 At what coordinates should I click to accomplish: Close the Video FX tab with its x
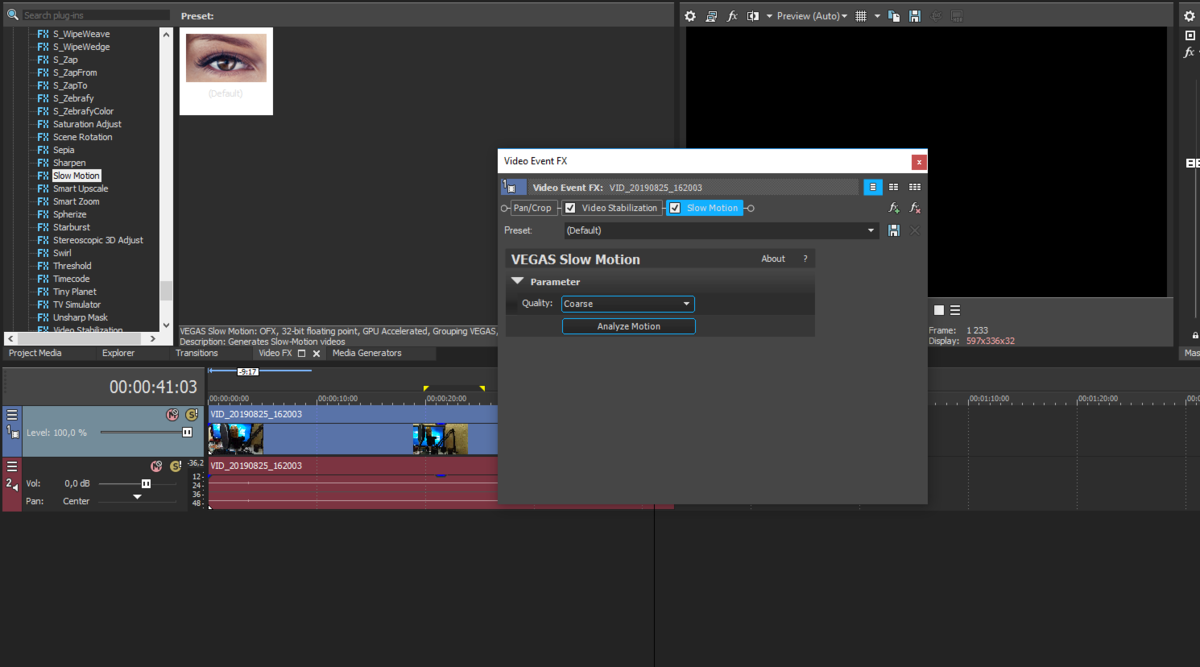317,353
